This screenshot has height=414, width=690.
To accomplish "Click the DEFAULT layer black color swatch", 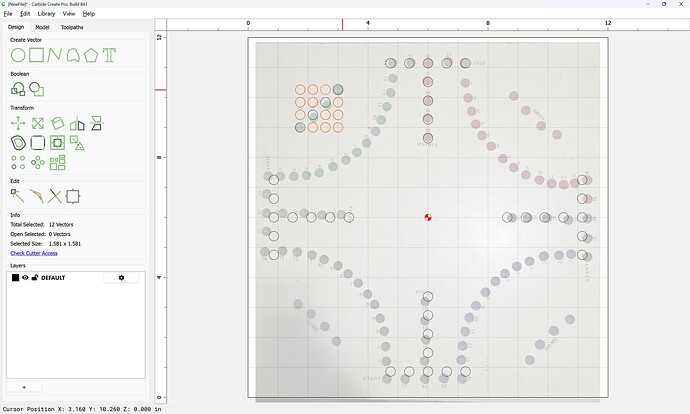I will click(x=15, y=278).
